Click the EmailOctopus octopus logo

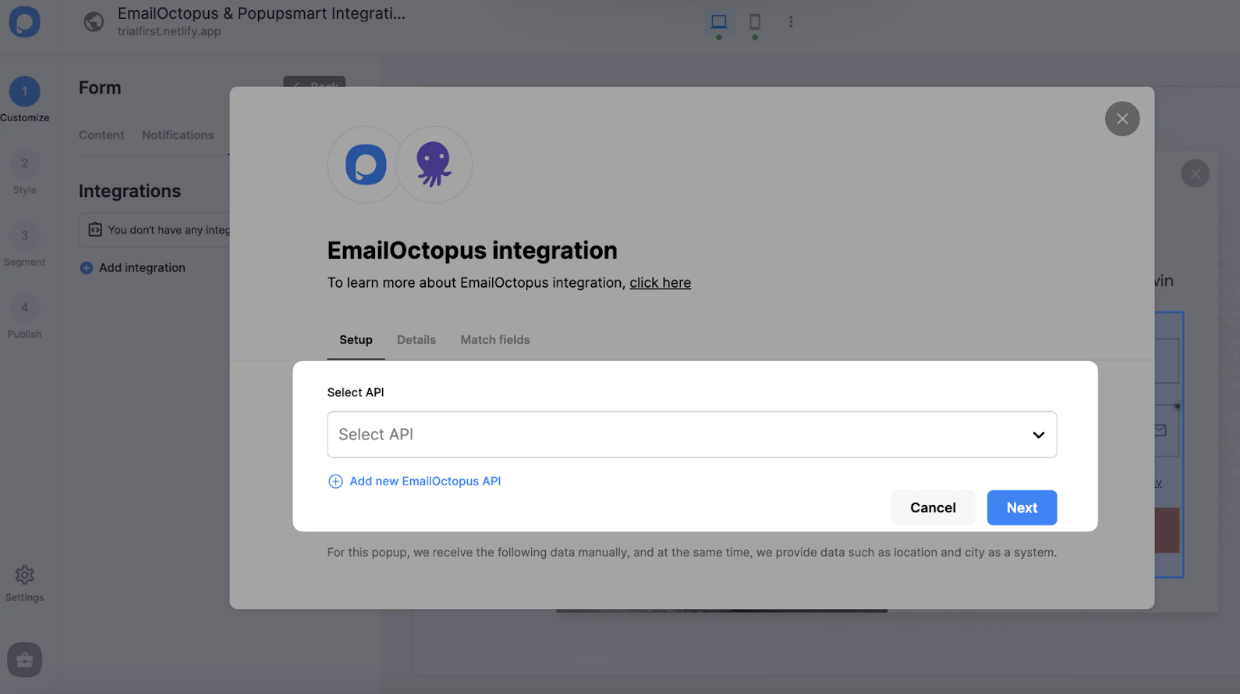click(434, 164)
